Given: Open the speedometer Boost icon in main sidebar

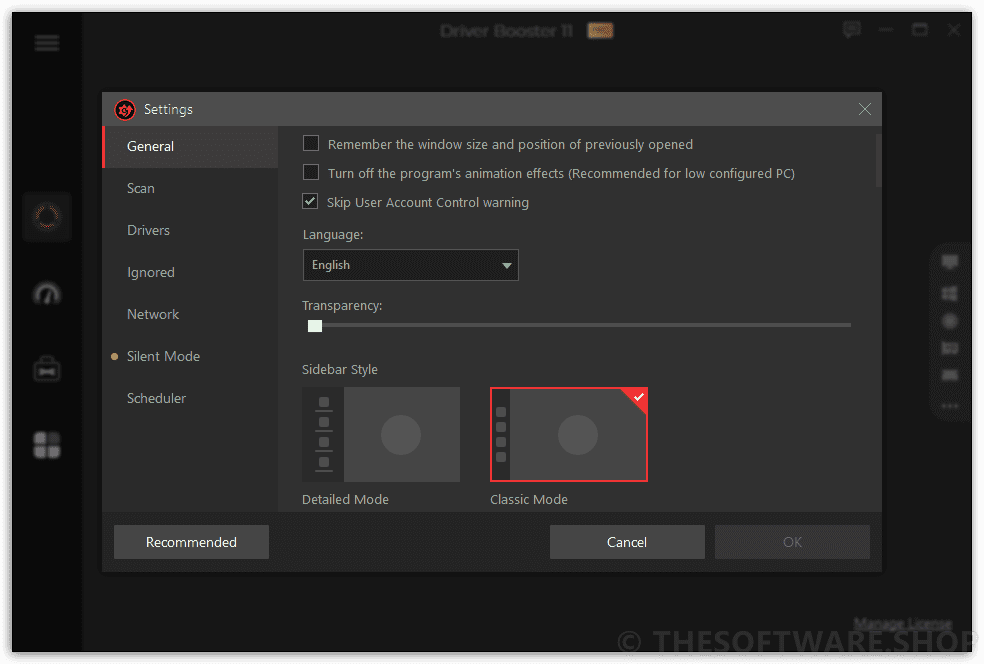Looking at the screenshot, I should coord(47,294).
